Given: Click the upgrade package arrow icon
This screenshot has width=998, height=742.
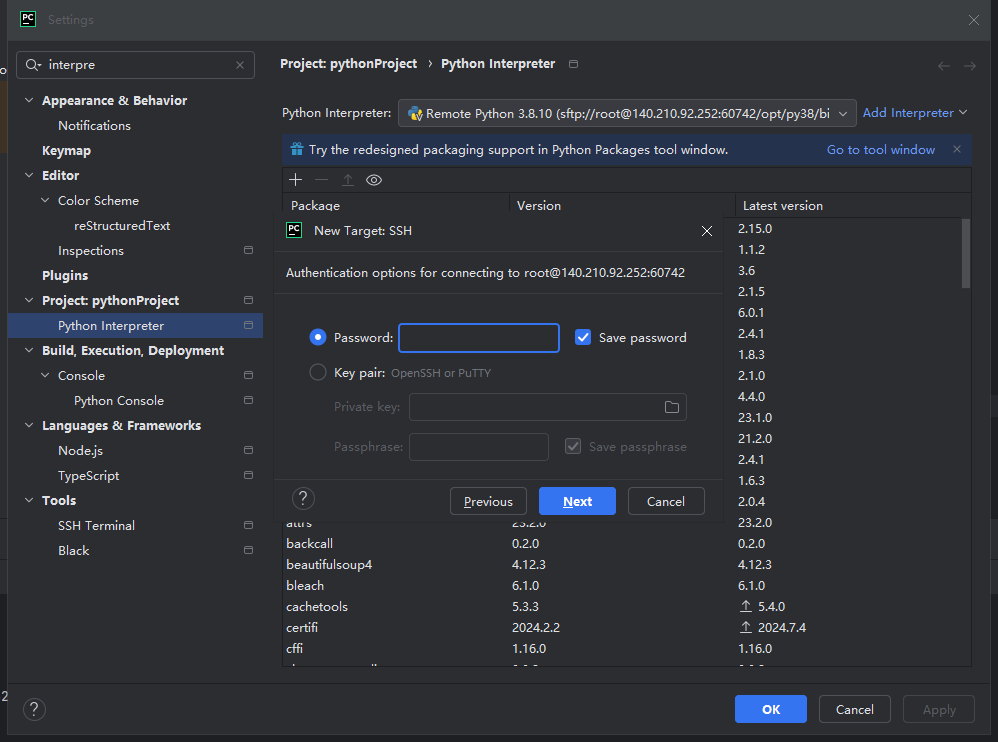Looking at the screenshot, I should 348,180.
